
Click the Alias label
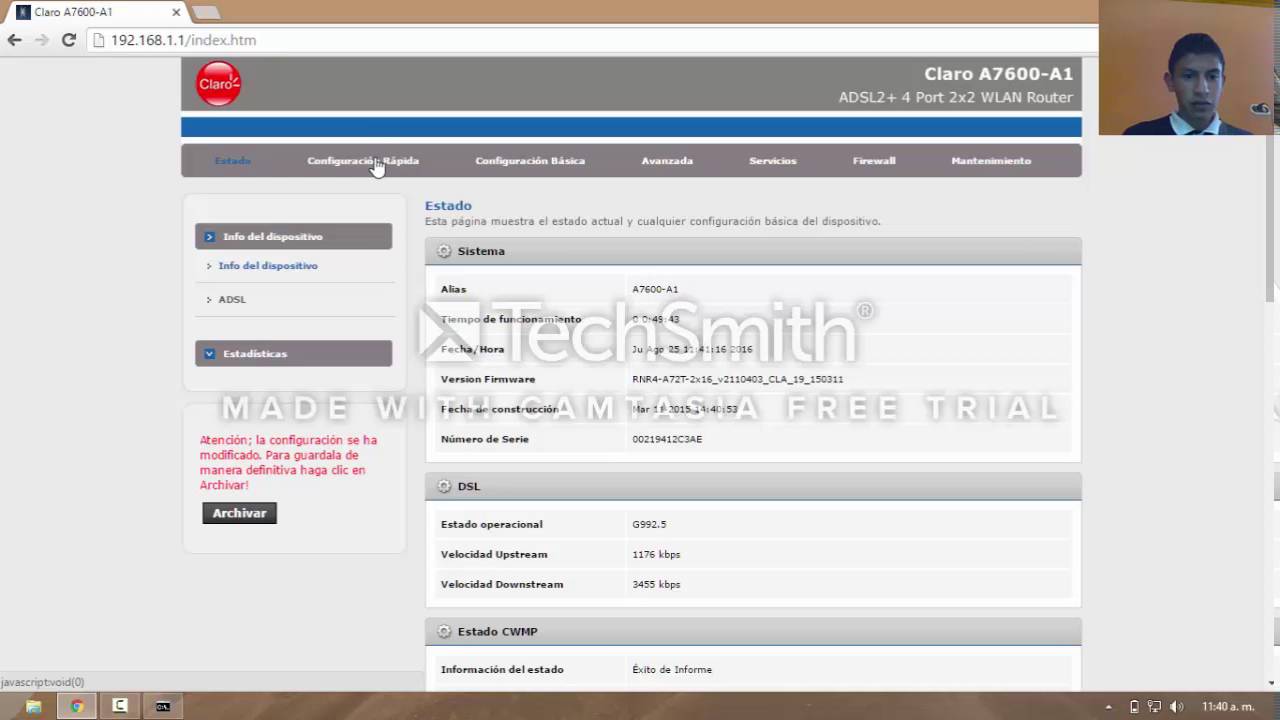(454, 289)
